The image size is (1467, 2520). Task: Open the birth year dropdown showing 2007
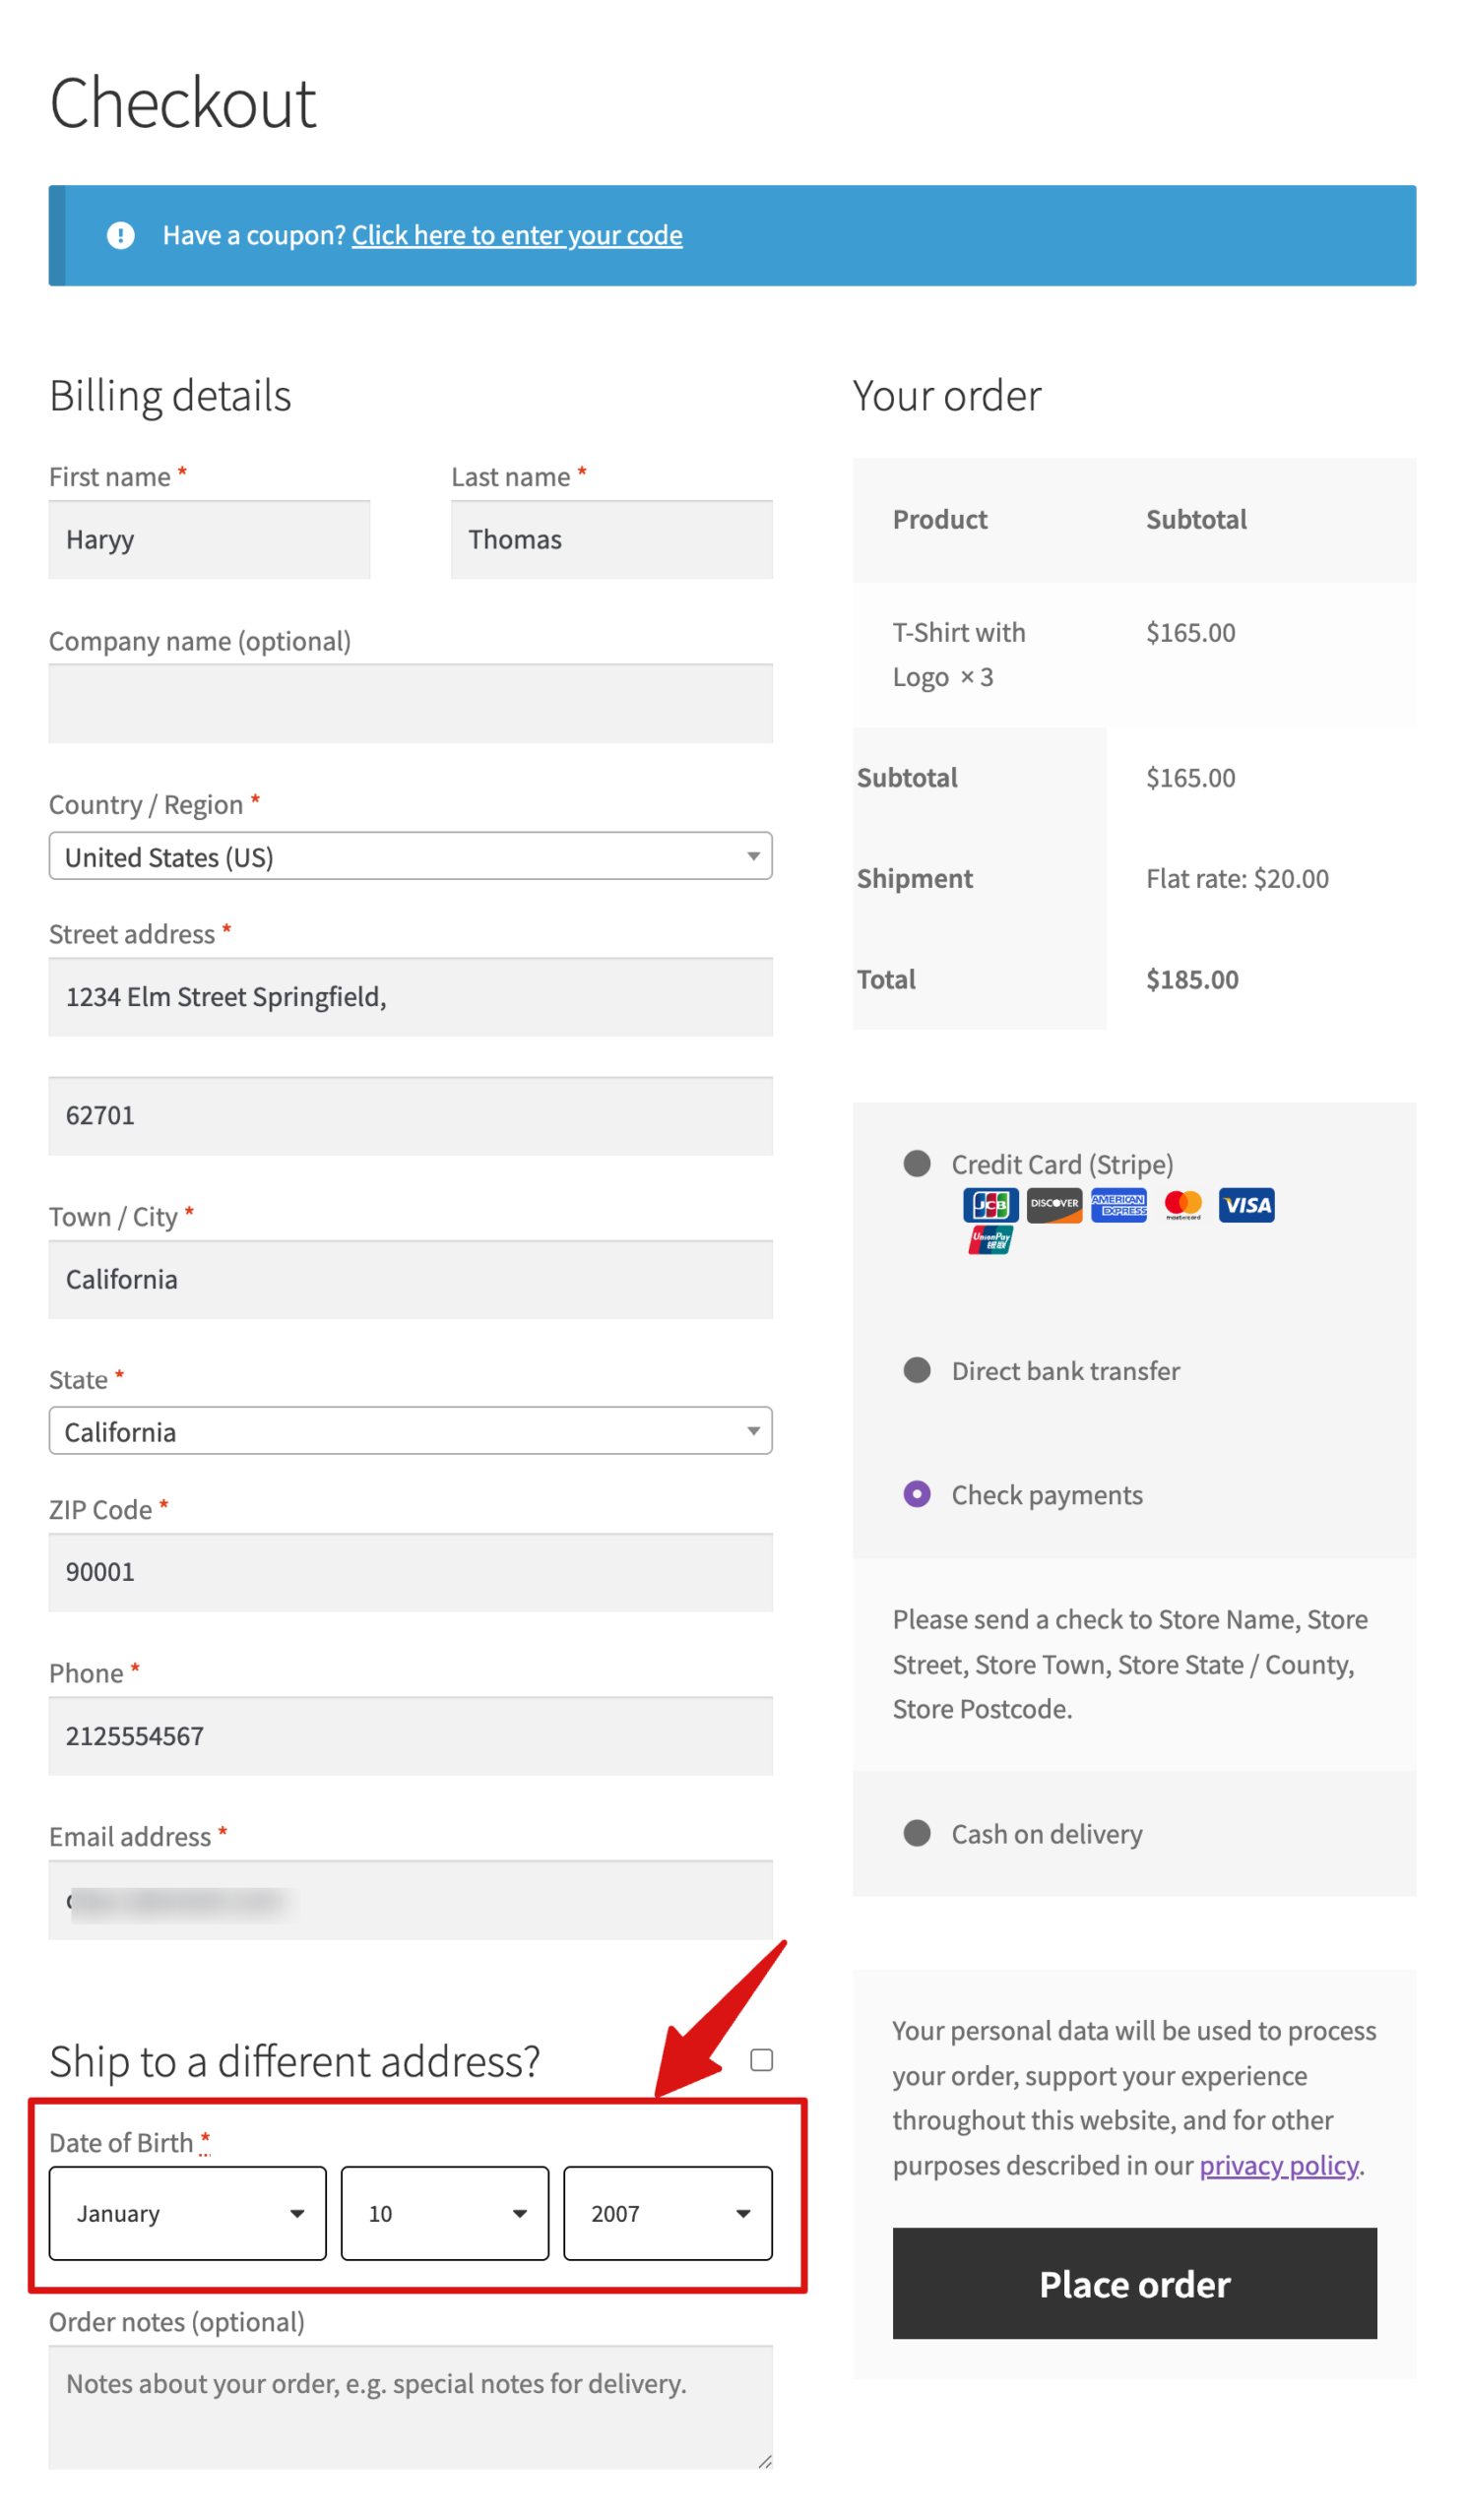coord(668,2214)
